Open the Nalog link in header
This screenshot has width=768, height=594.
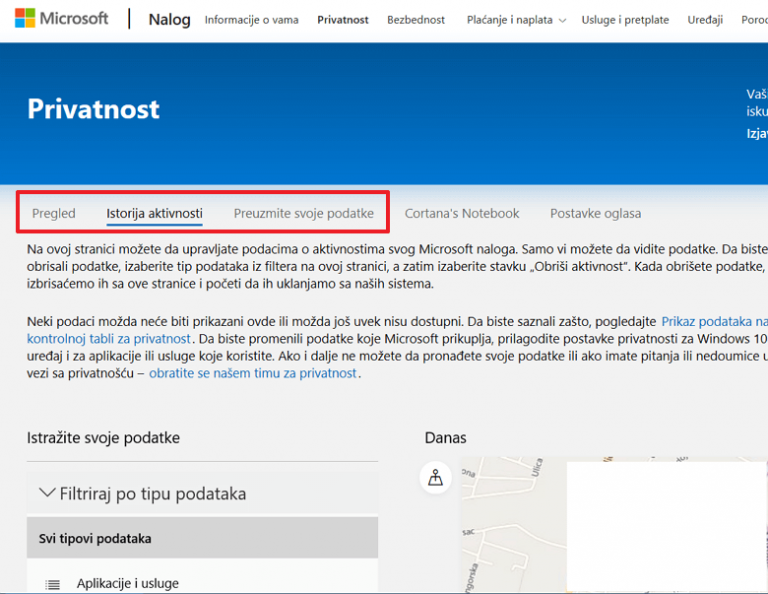click(169, 20)
